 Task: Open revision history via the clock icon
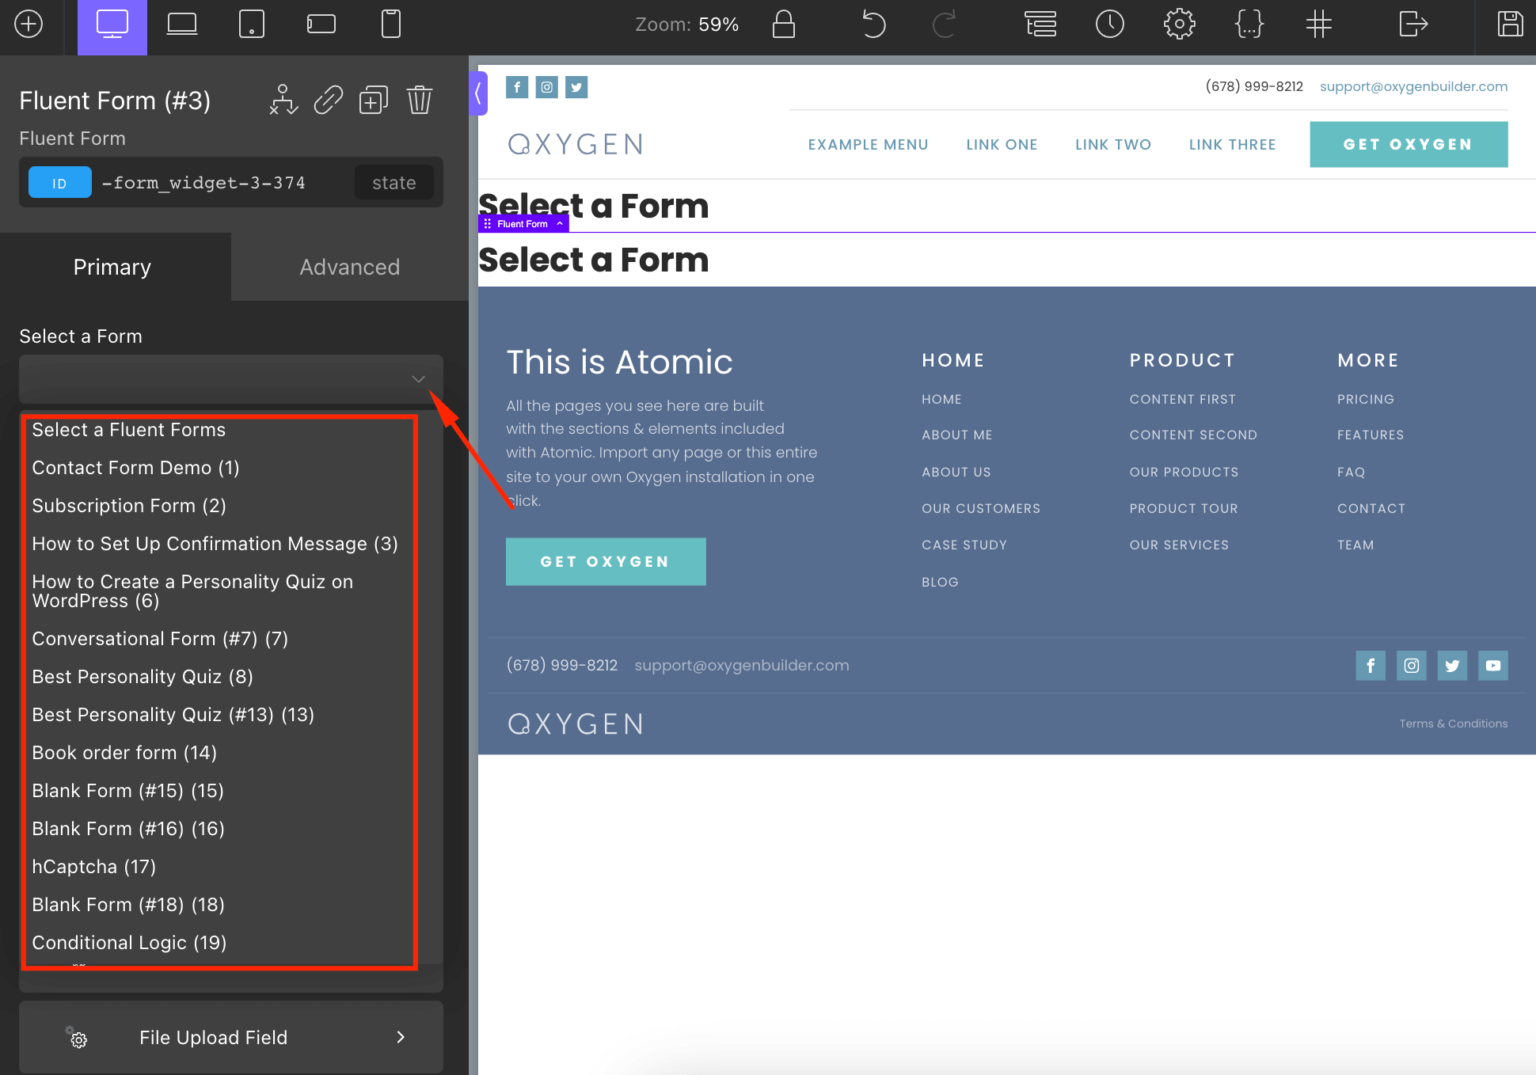point(1110,24)
